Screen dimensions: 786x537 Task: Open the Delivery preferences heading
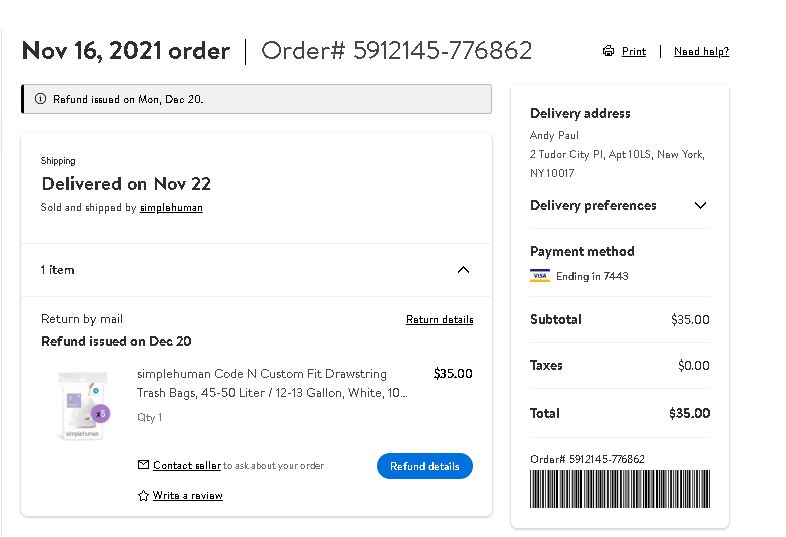coord(593,205)
